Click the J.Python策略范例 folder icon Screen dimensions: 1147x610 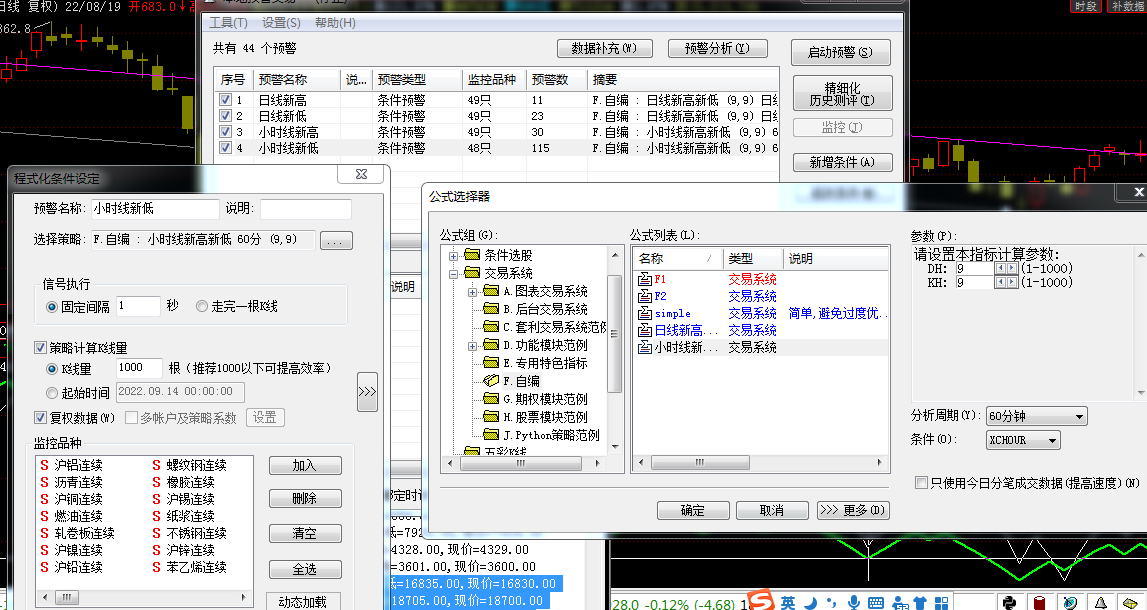point(491,434)
